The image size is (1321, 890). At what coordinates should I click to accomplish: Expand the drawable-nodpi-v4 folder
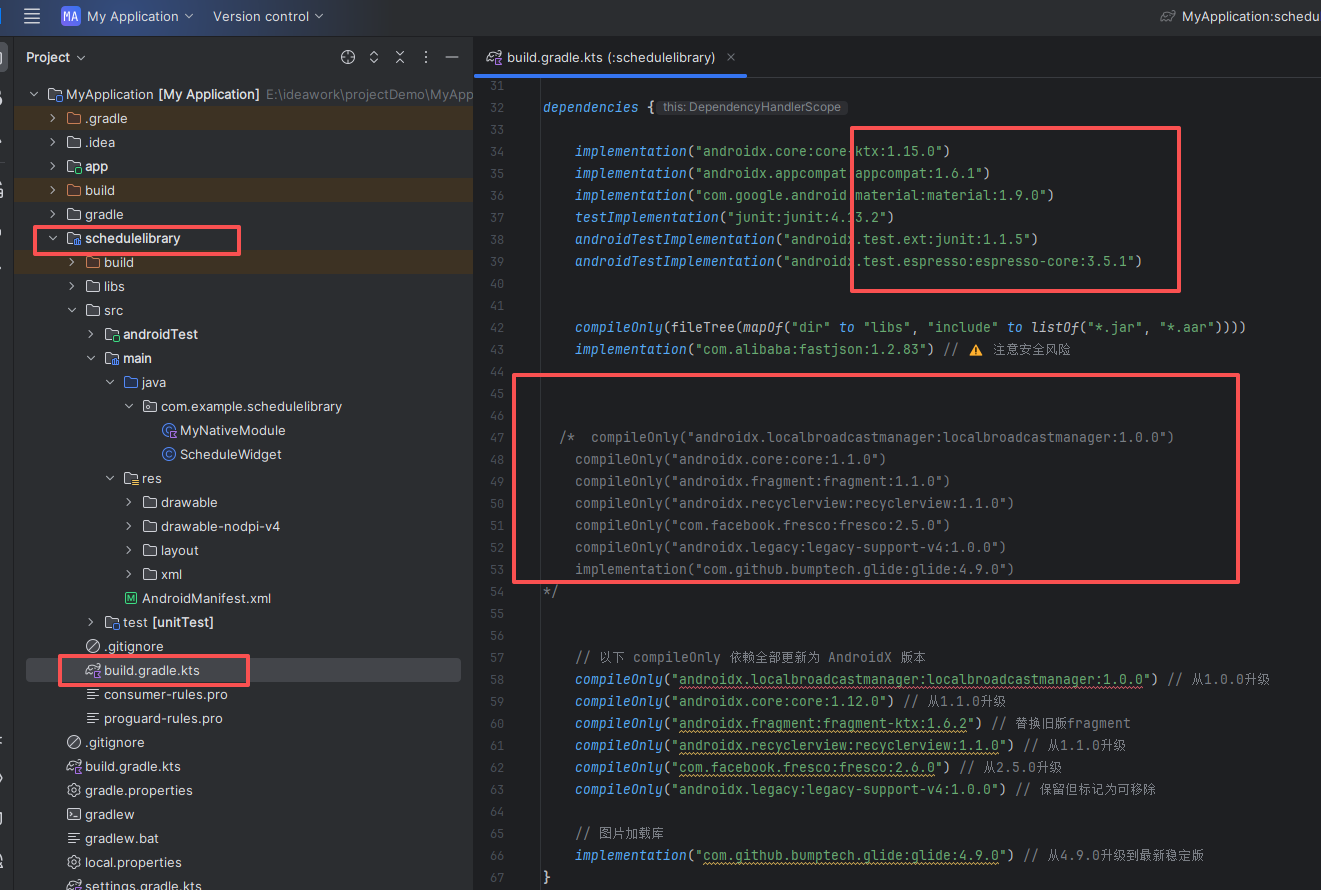pyautogui.click(x=129, y=526)
